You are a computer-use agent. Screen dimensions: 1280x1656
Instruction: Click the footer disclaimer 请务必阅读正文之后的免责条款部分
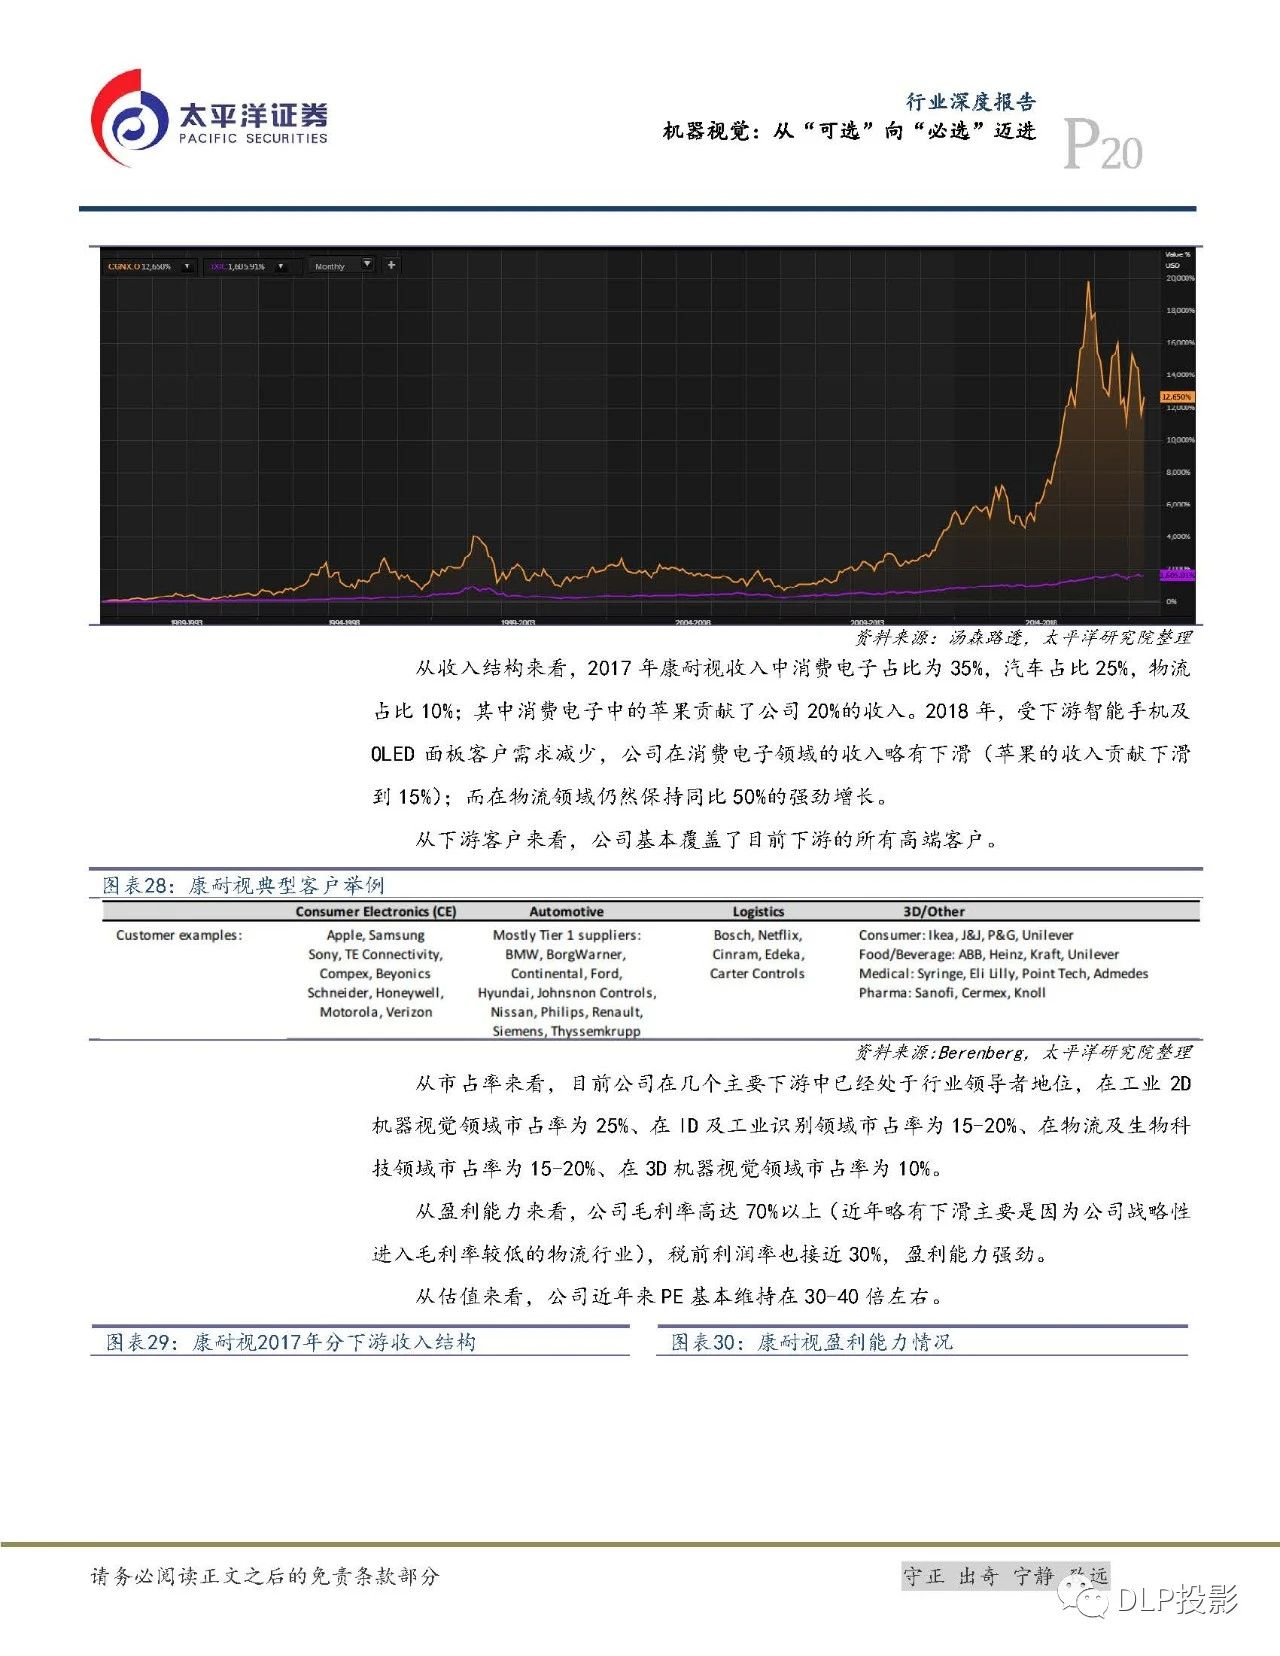pos(265,1576)
